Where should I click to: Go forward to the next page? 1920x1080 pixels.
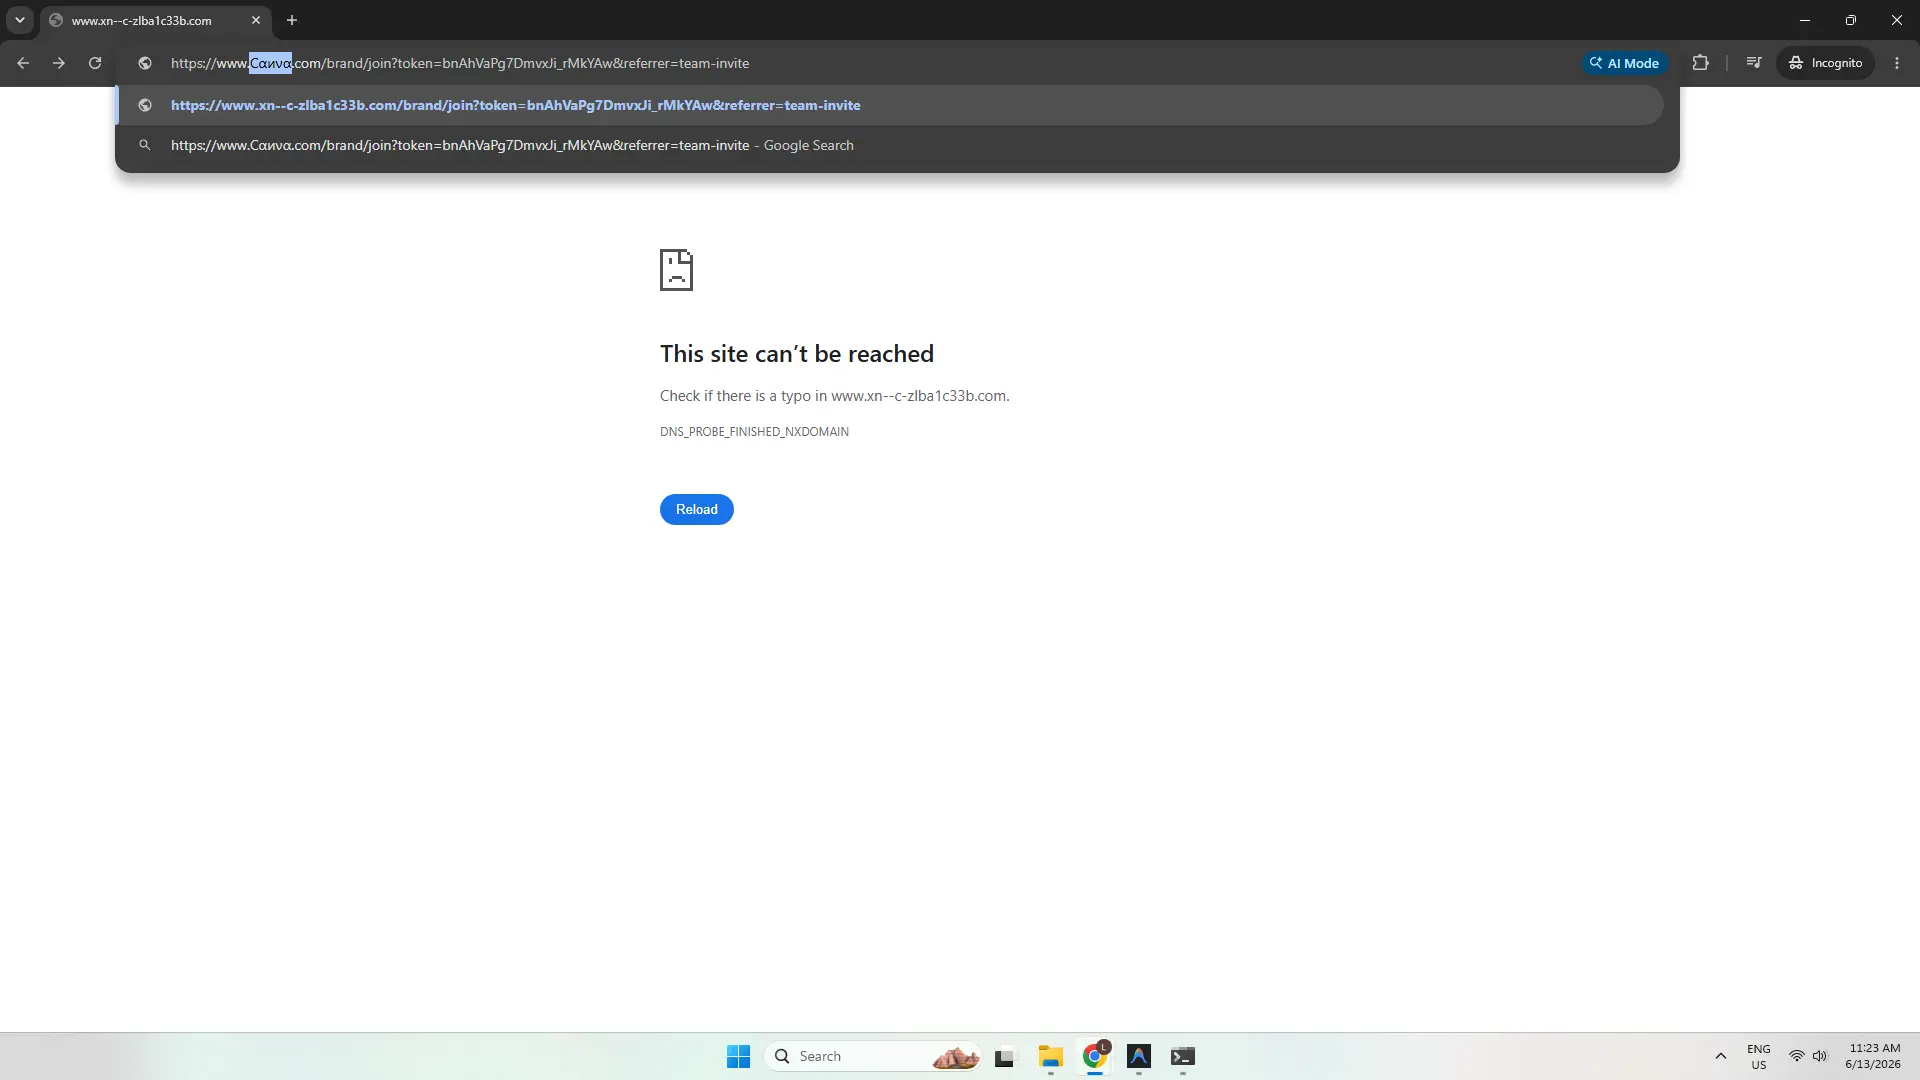tap(59, 63)
